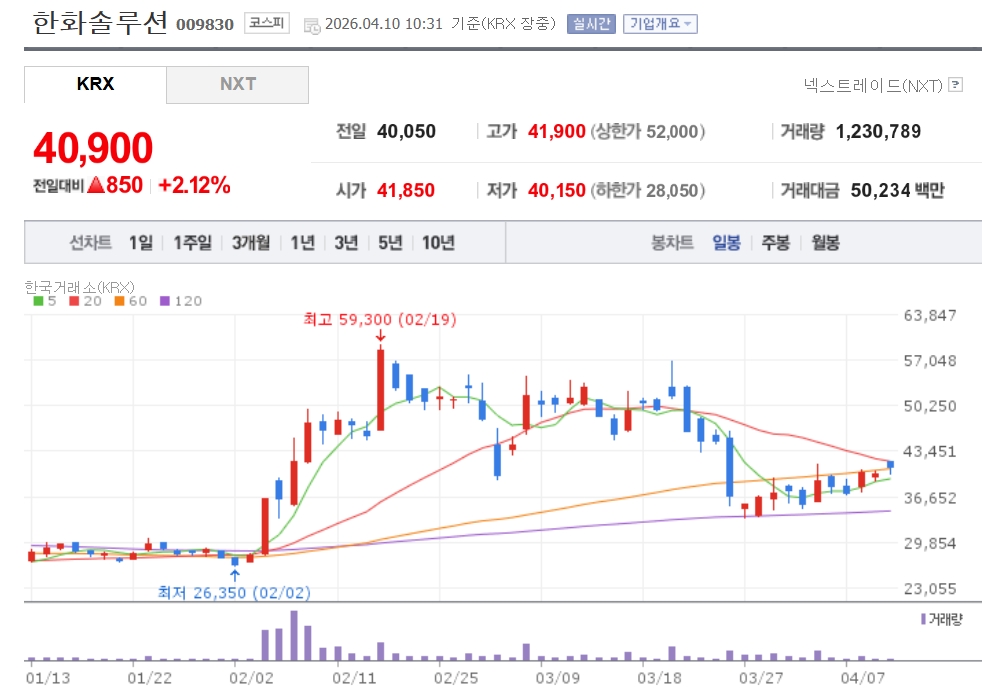The width and height of the screenshot is (982, 700).
Task: Click the 최고 59,300 (02/19) marker
Action: click(380, 320)
